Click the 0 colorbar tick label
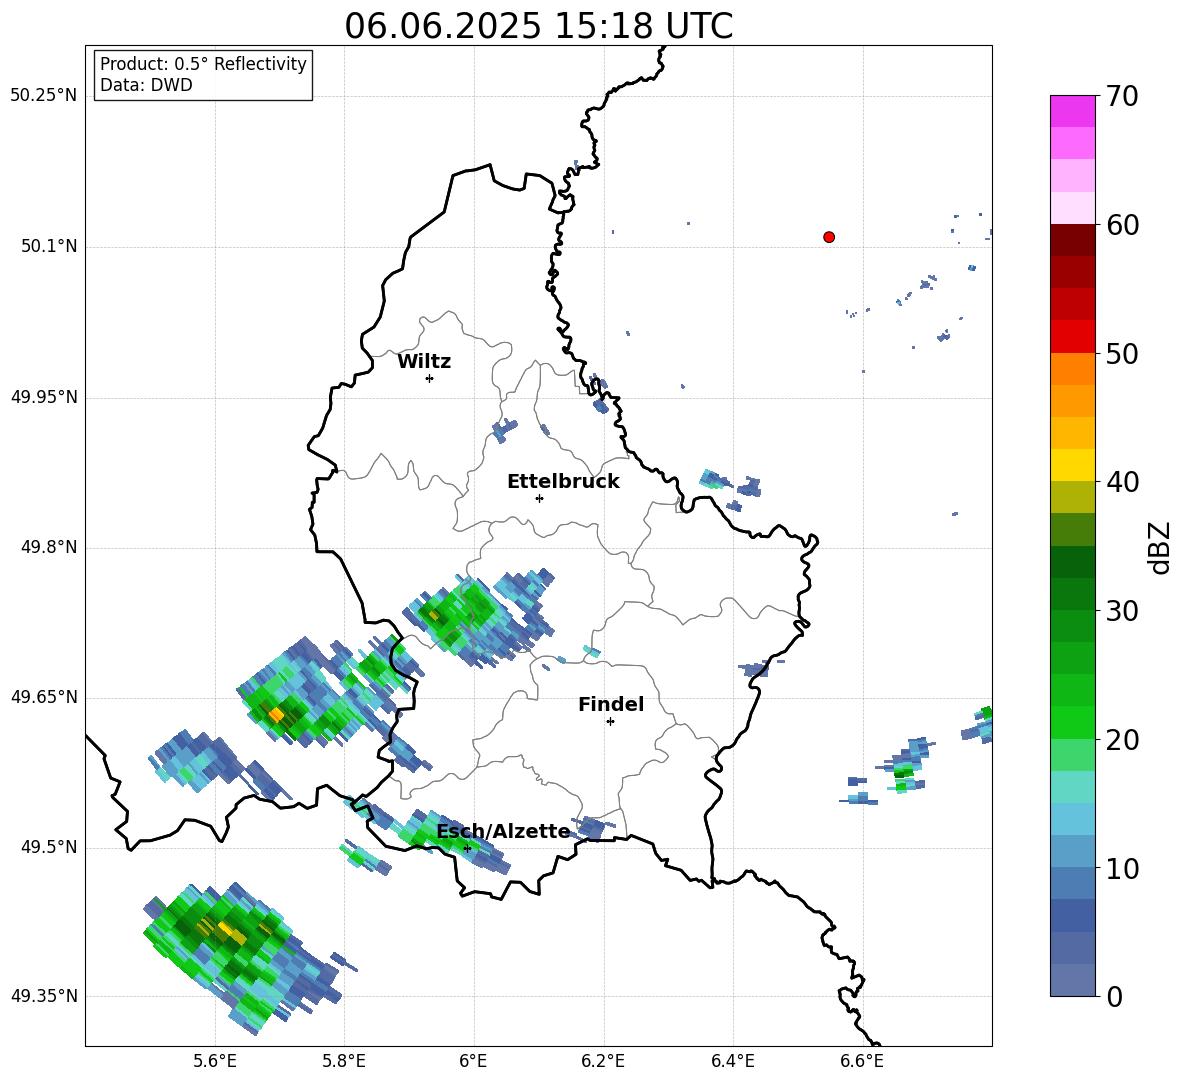This screenshot has height=1081, width=1184. (1115, 996)
